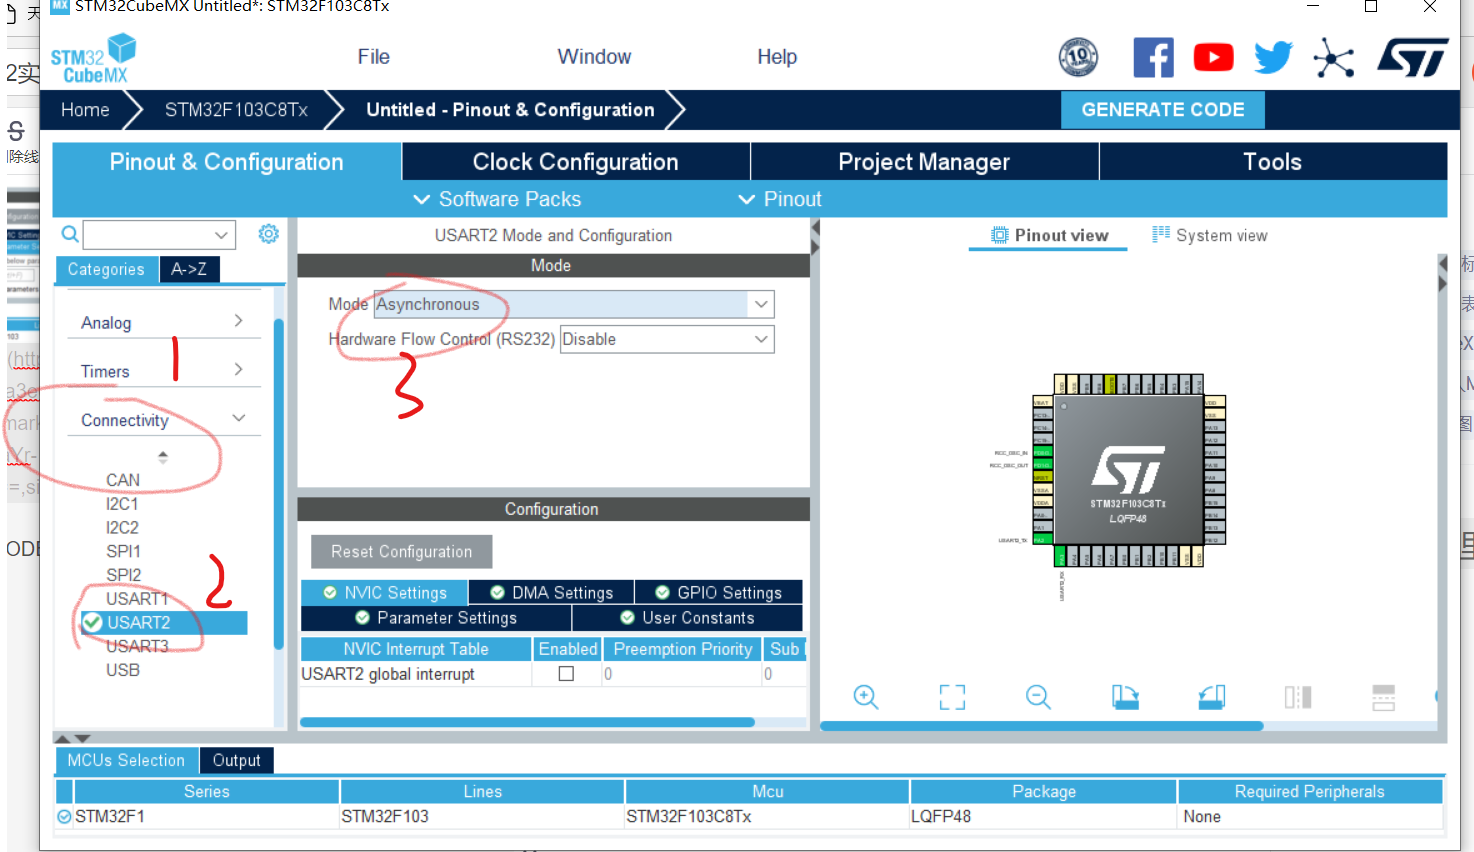Image resolution: width=1474 pixels, height=852 pixels.
Task: Switch to the Tools tab
Action: coord(1273,162)
